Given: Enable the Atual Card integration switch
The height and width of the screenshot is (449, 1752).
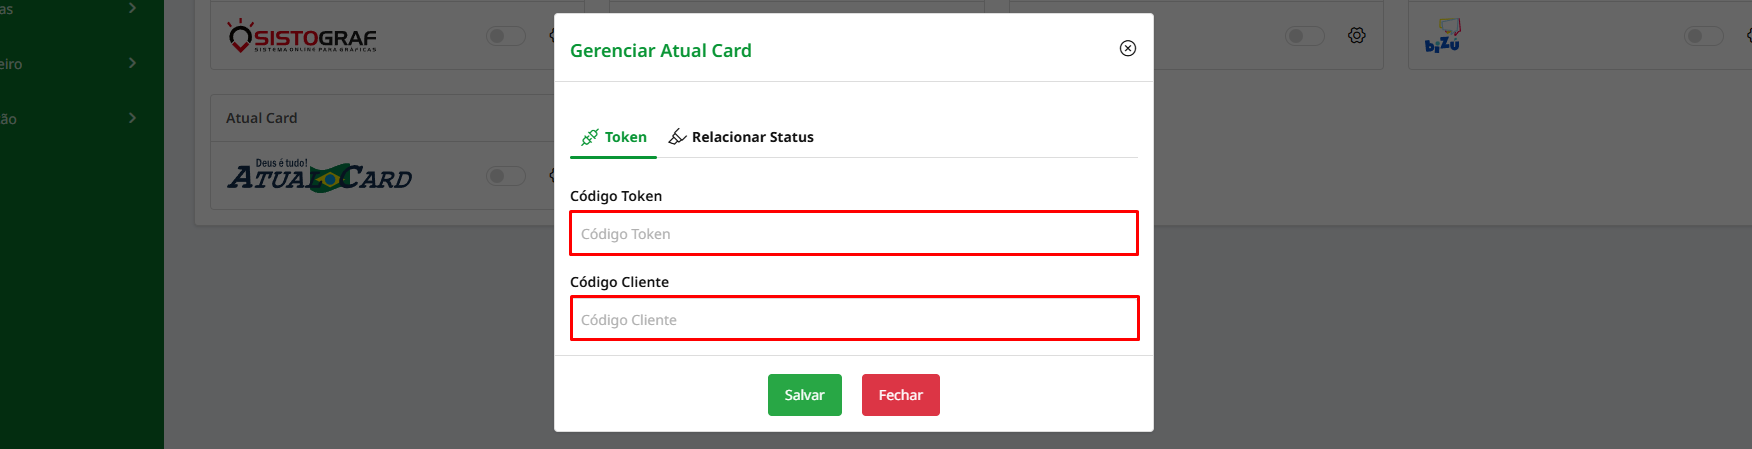Looking at the screenshot, I should (506, 176).
